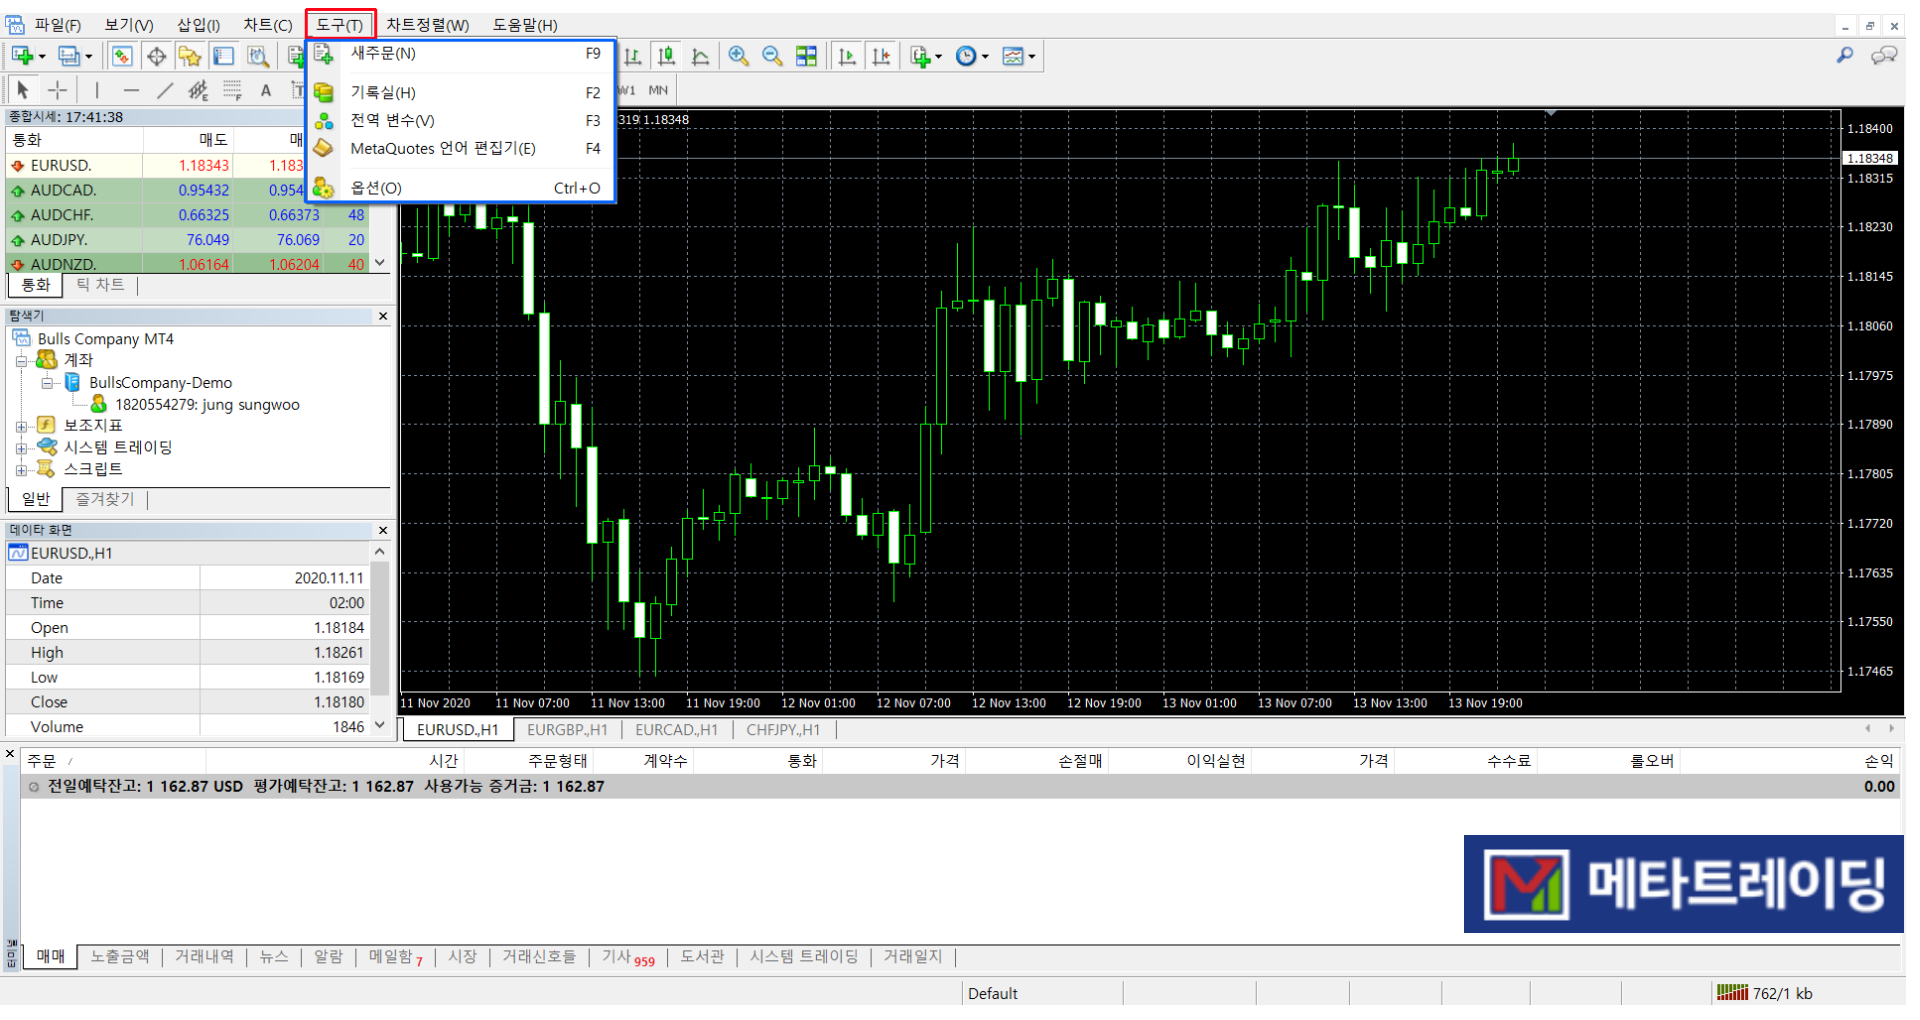This screenshot has width=1920, height=1020.
Task: Click the MN timeframe button
Action: pyautogui.click(x=658, y=90)
